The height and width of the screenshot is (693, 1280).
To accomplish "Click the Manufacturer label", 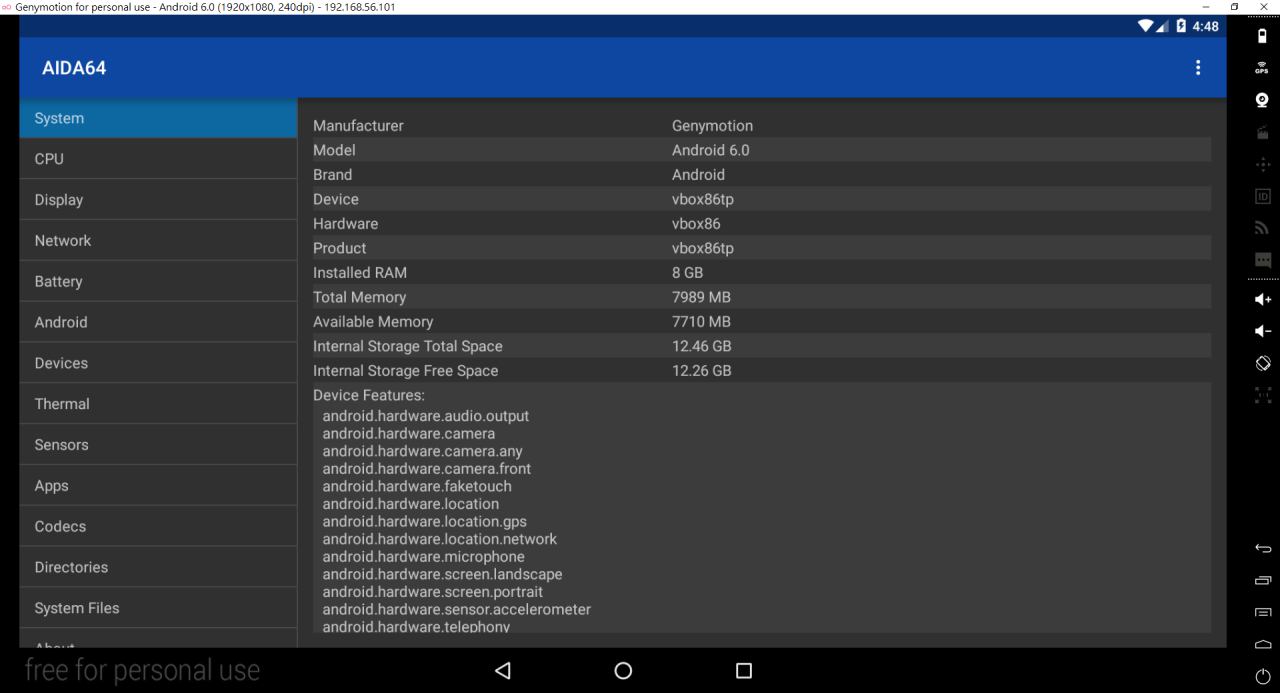I will (358, 126).
